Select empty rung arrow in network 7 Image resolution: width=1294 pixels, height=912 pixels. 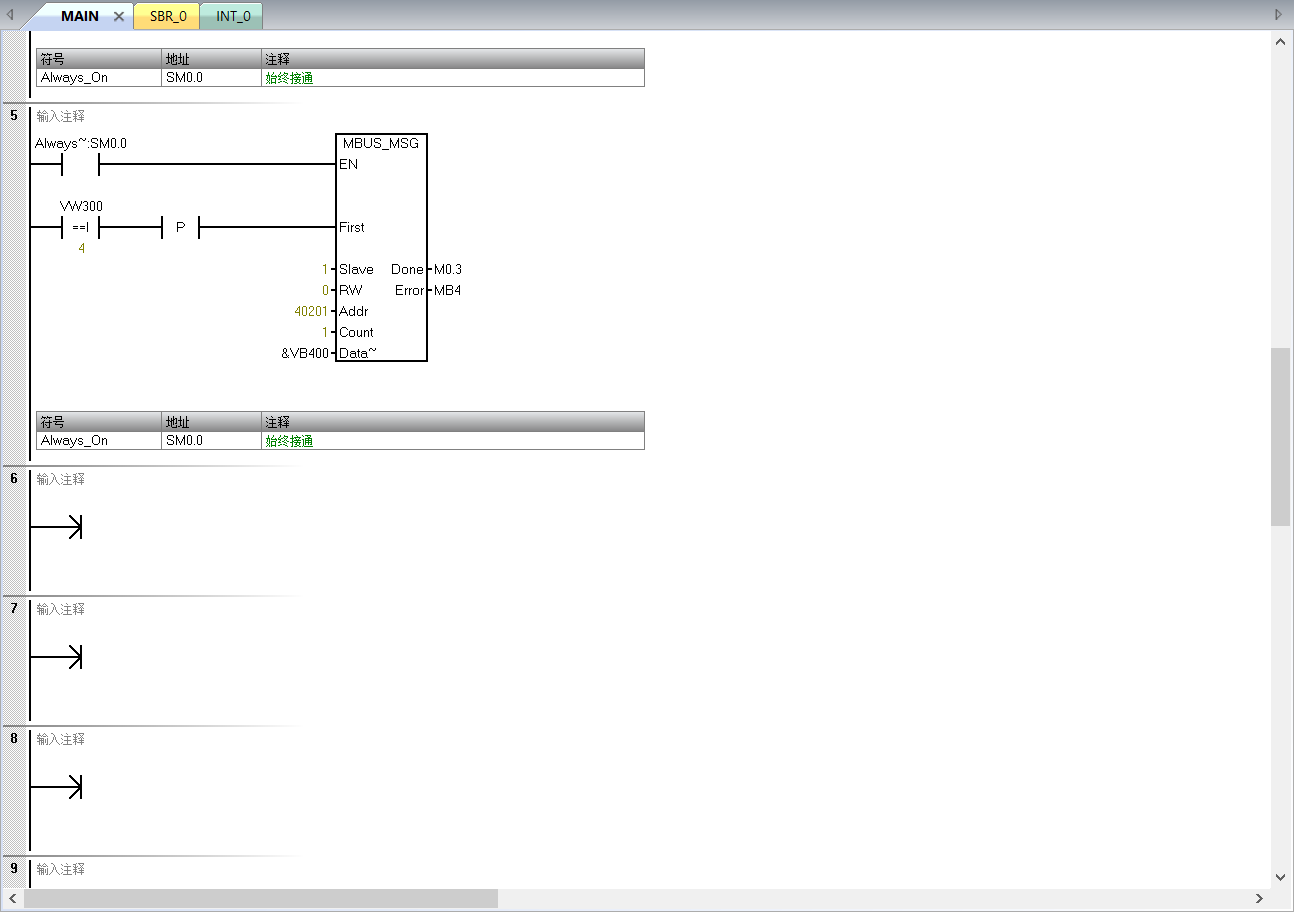(x=57, y=657)
